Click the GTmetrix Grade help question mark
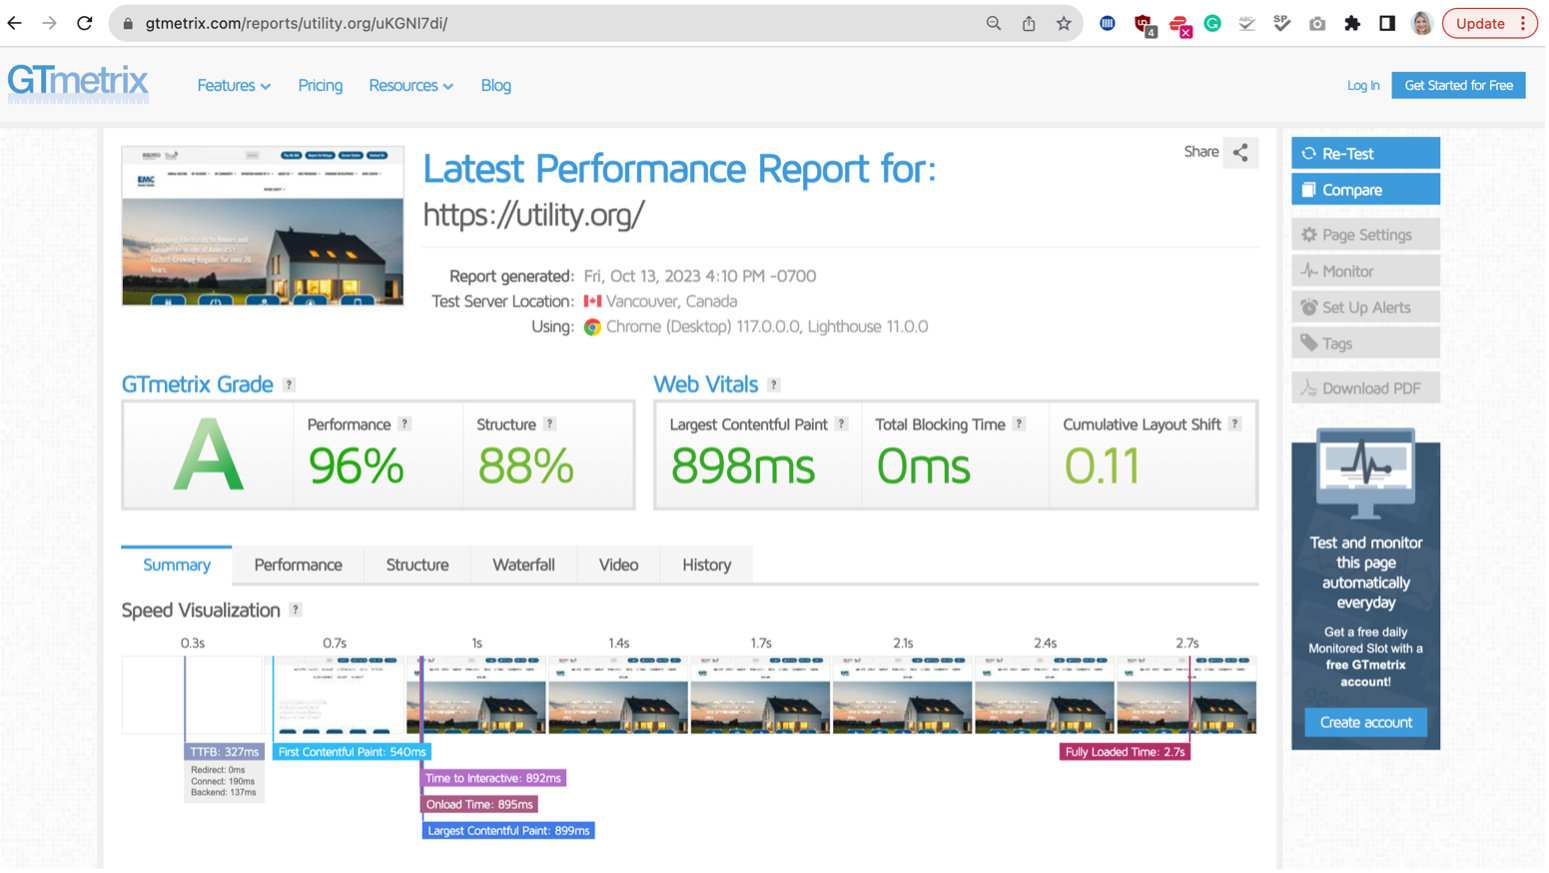 tap(289, 385)
